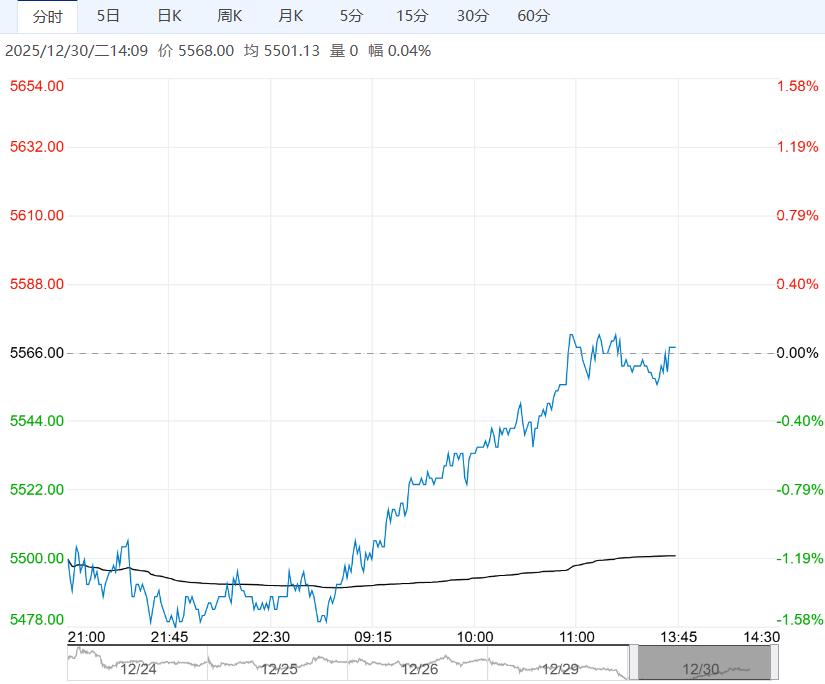Jump to 12/24 in the overview timeline

[139, 668]
